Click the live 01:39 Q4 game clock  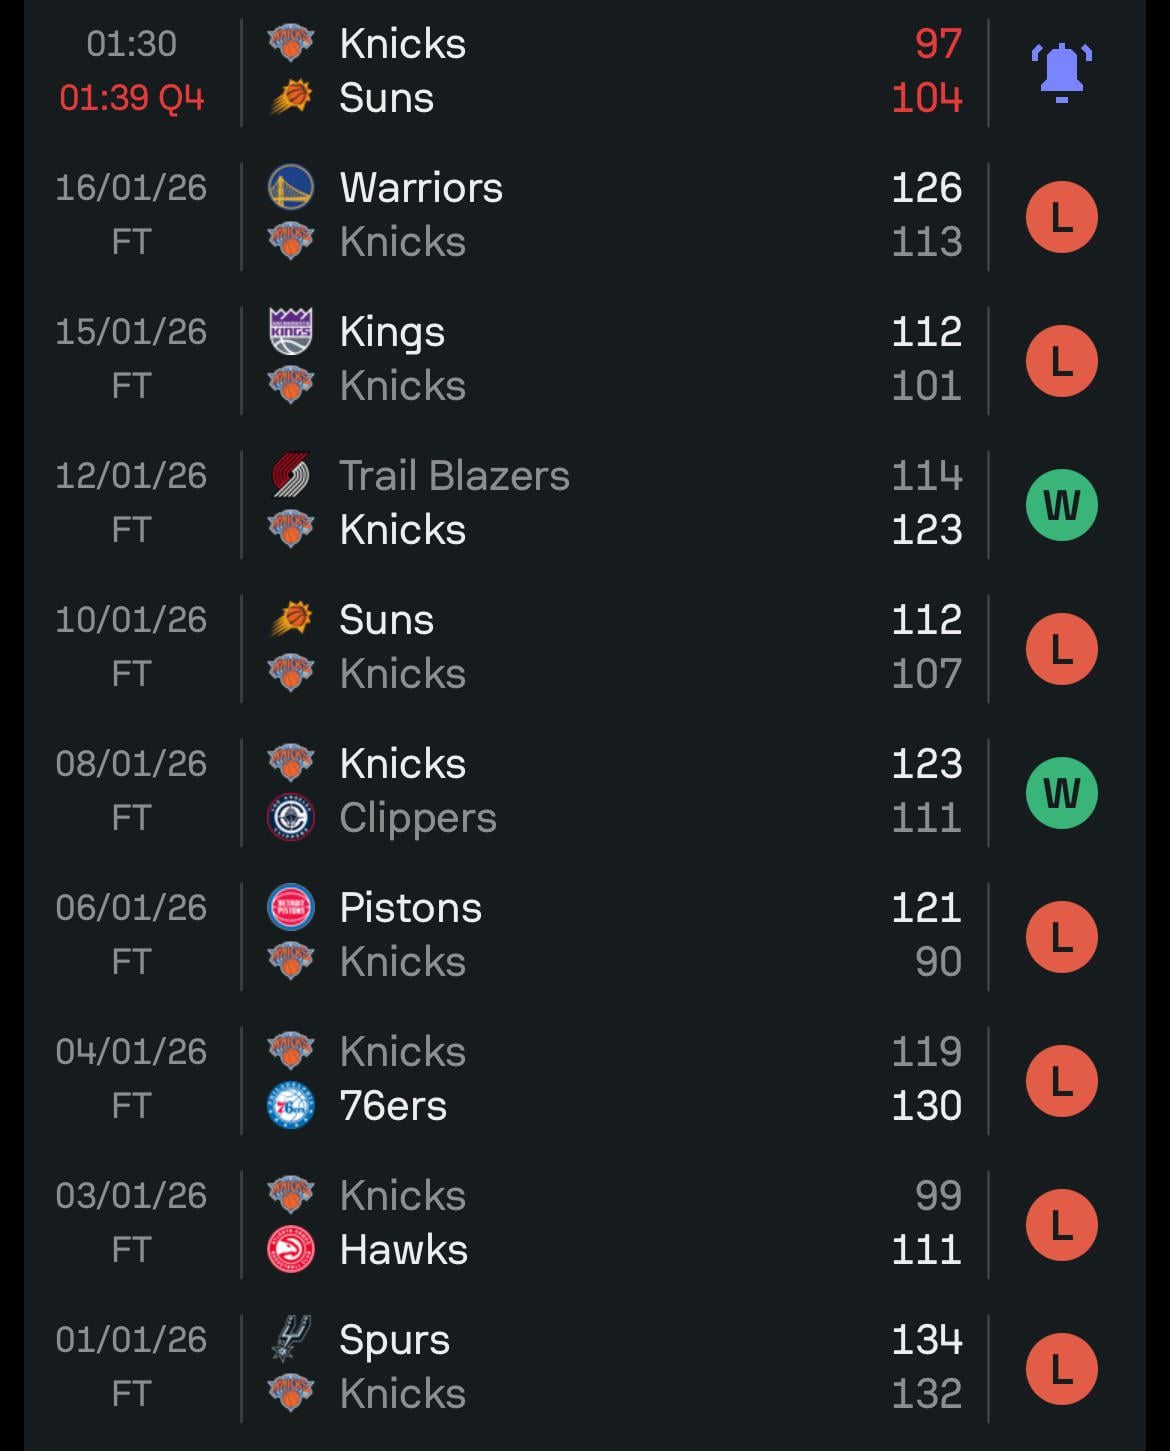(132, 98)
